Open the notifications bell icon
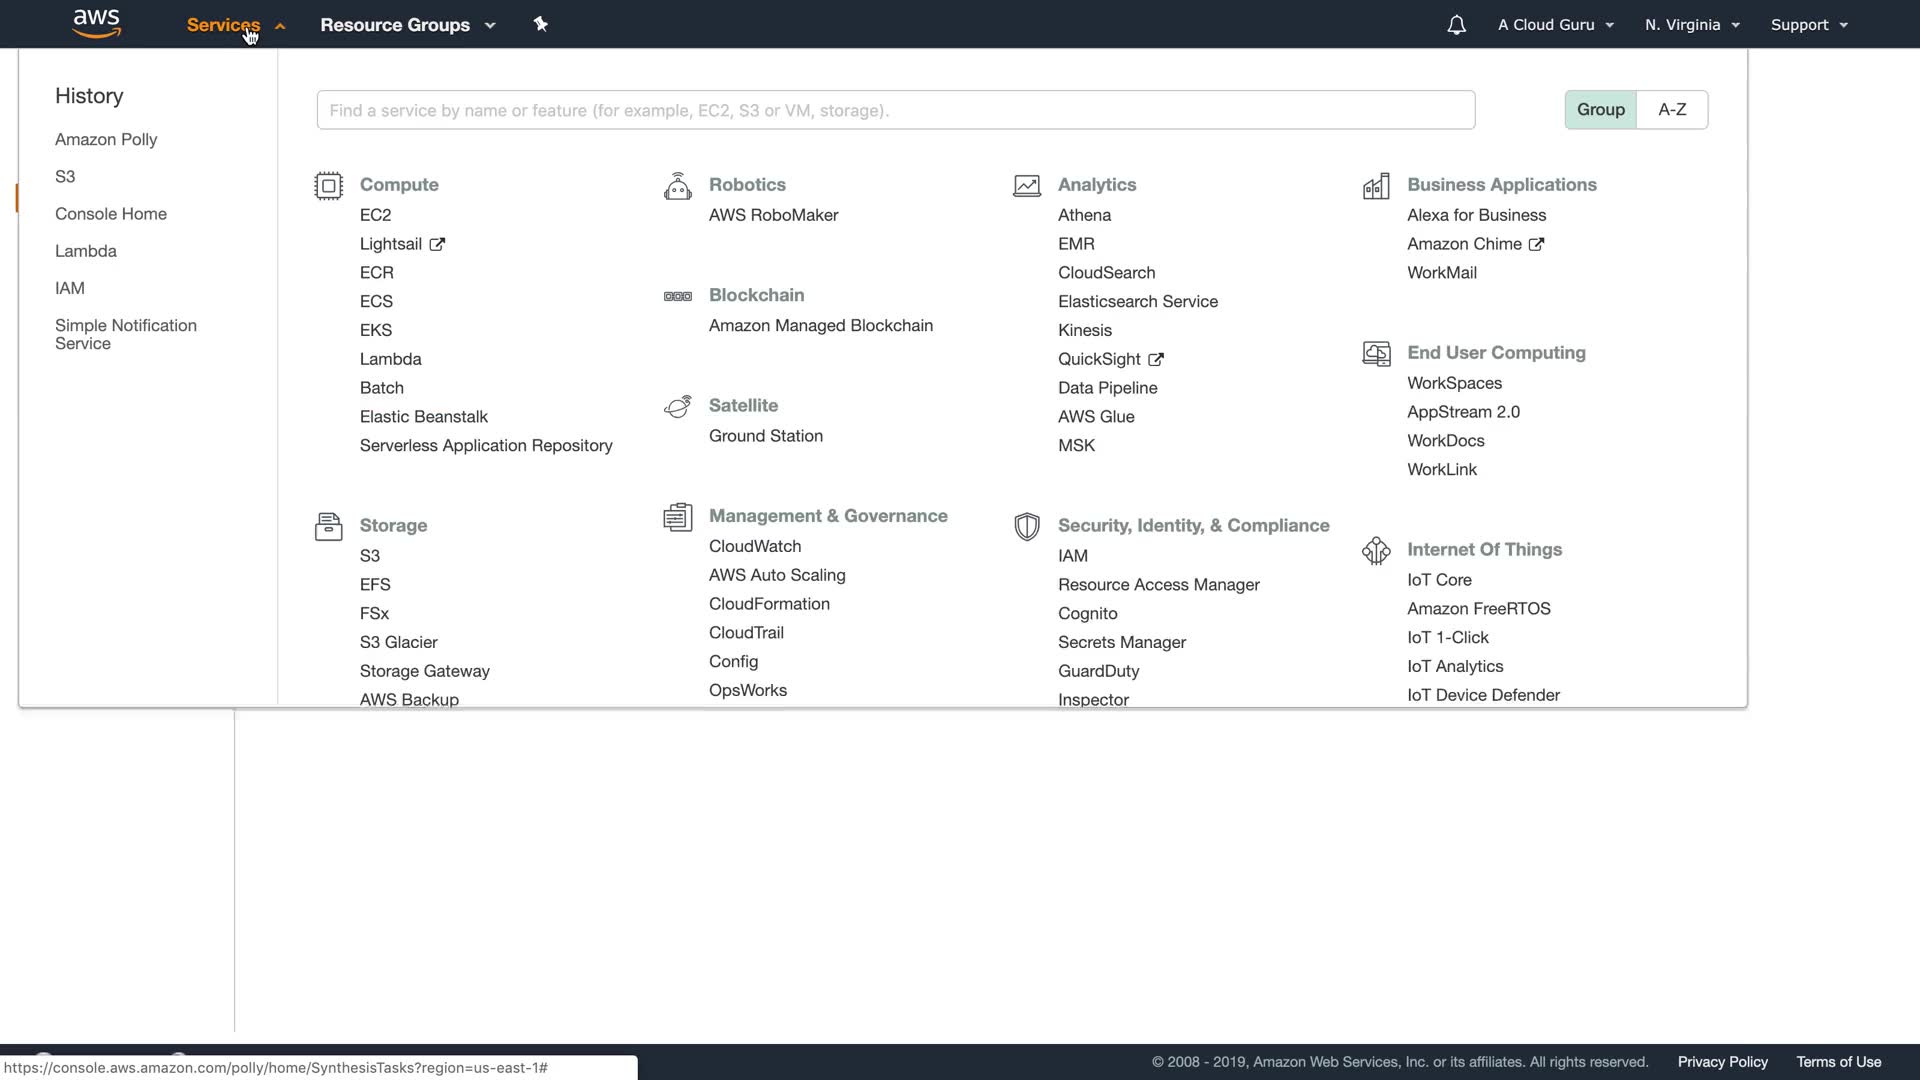This screenshot has height=1080, width=1920. [1456, 25]
